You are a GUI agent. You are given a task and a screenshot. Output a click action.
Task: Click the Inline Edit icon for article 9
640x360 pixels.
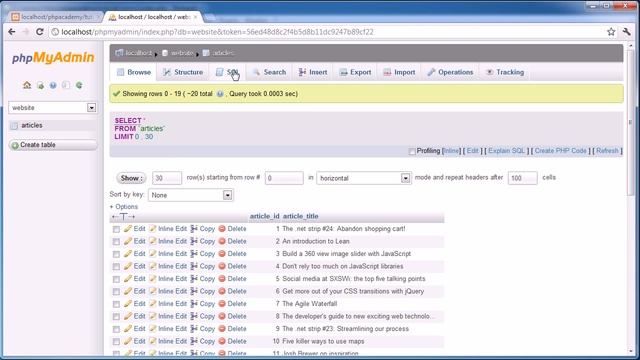153,329
